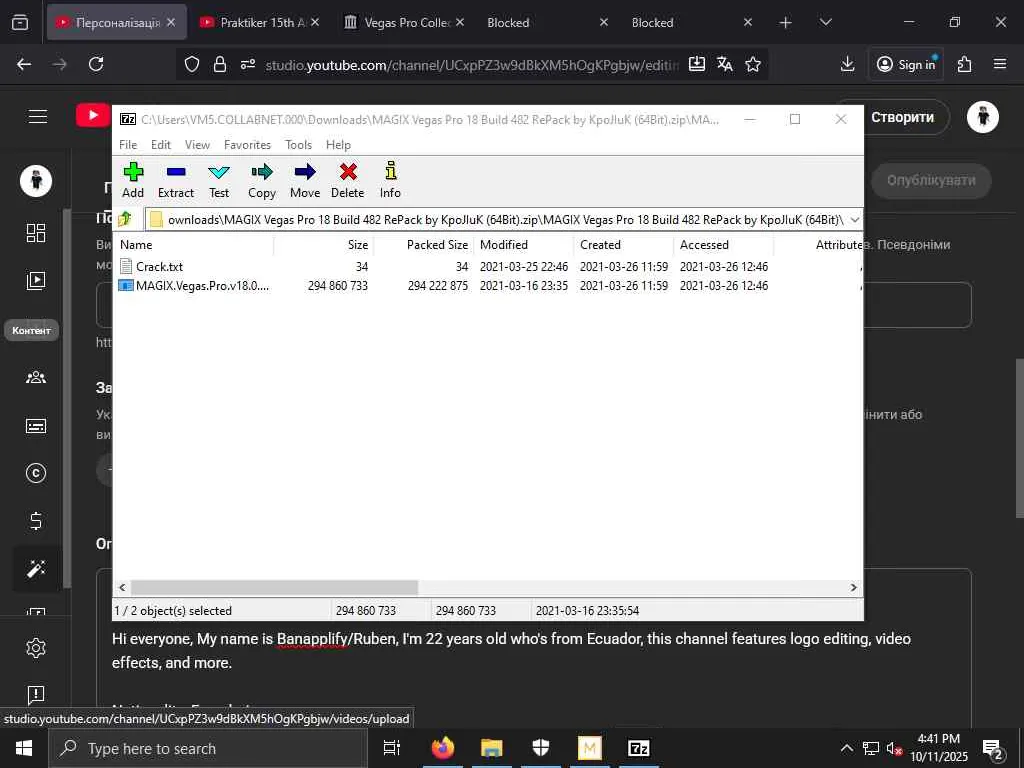The width and height of the screenshot is (1024, 768).
Task: Click the Створити button in YouTube Studio
Action: pyautogui.click(x=903, y=118)
